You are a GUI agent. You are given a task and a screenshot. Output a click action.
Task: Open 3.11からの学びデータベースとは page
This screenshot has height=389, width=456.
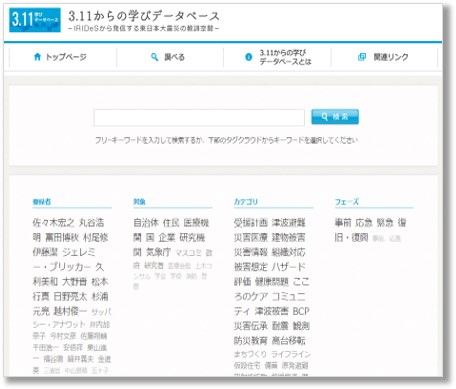[278, 57]
